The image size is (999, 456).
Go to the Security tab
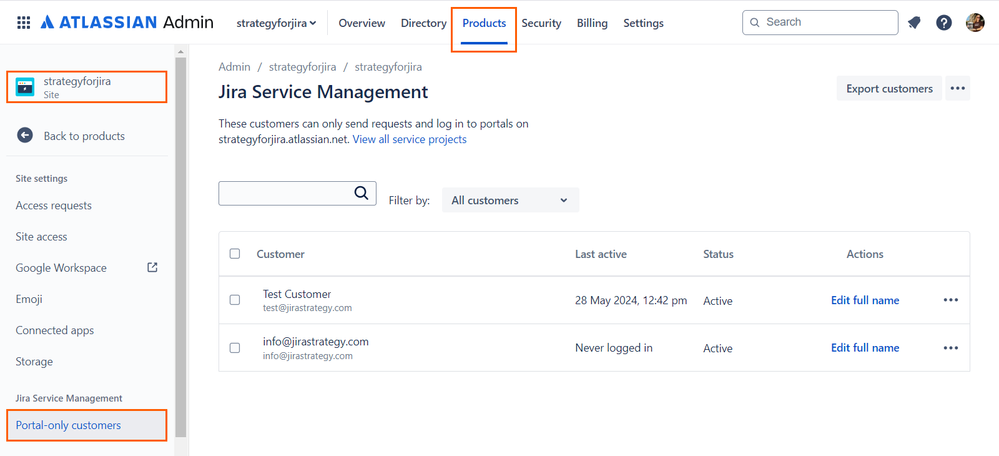click(x=542, y=23)
